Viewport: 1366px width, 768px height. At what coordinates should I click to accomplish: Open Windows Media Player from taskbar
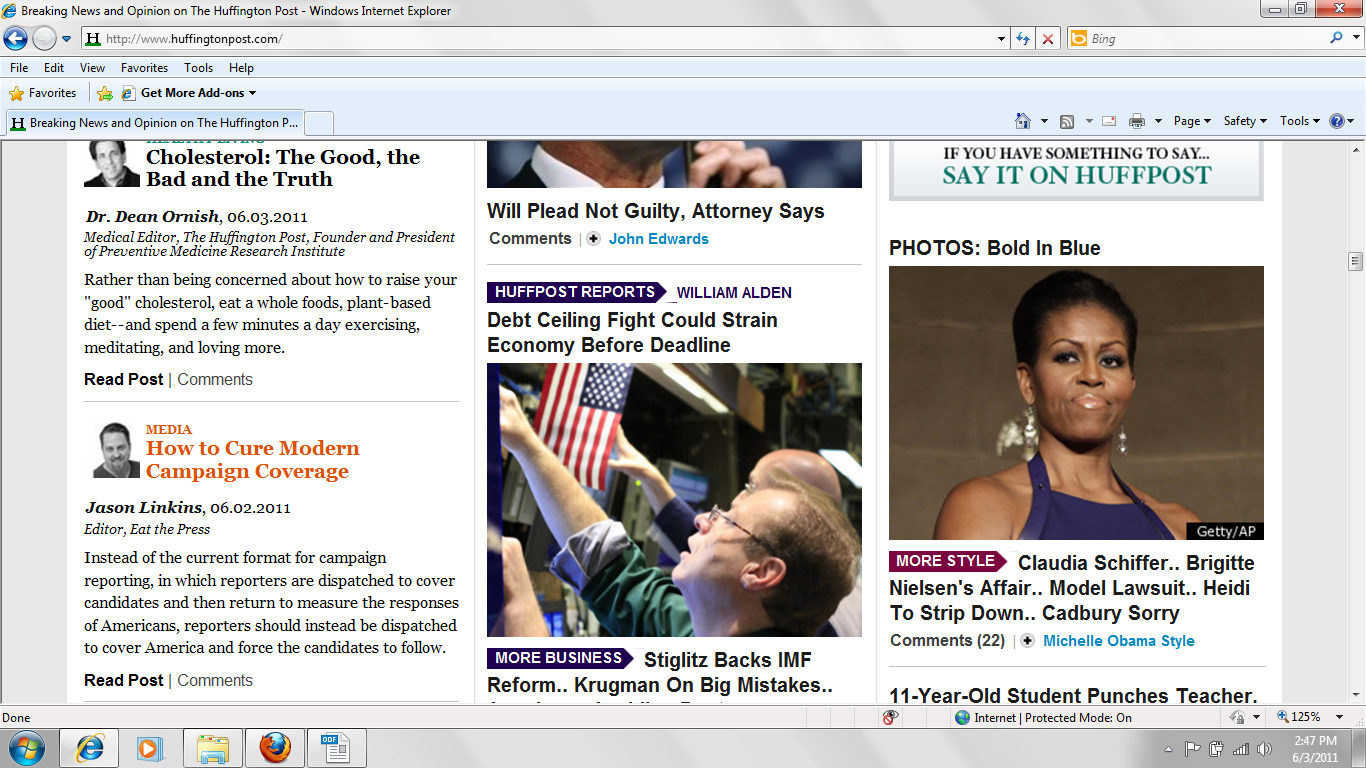point(150,748)
